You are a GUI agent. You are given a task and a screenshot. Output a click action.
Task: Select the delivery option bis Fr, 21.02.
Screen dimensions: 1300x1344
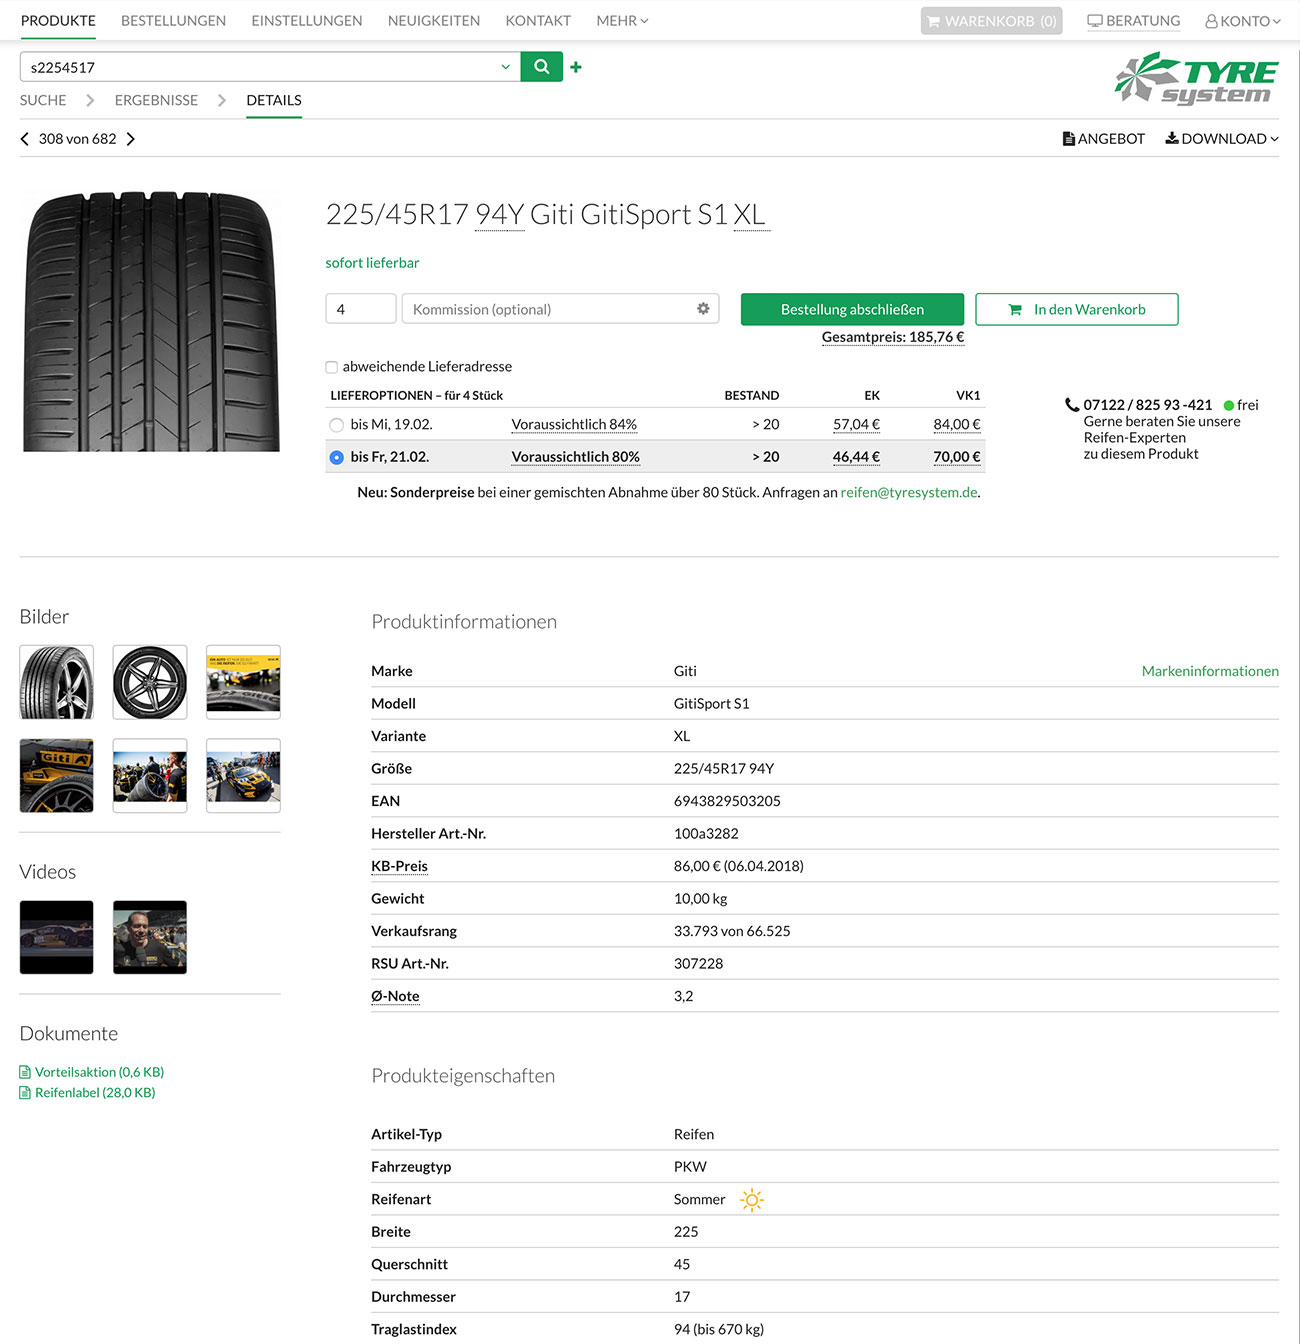point(336,457)
